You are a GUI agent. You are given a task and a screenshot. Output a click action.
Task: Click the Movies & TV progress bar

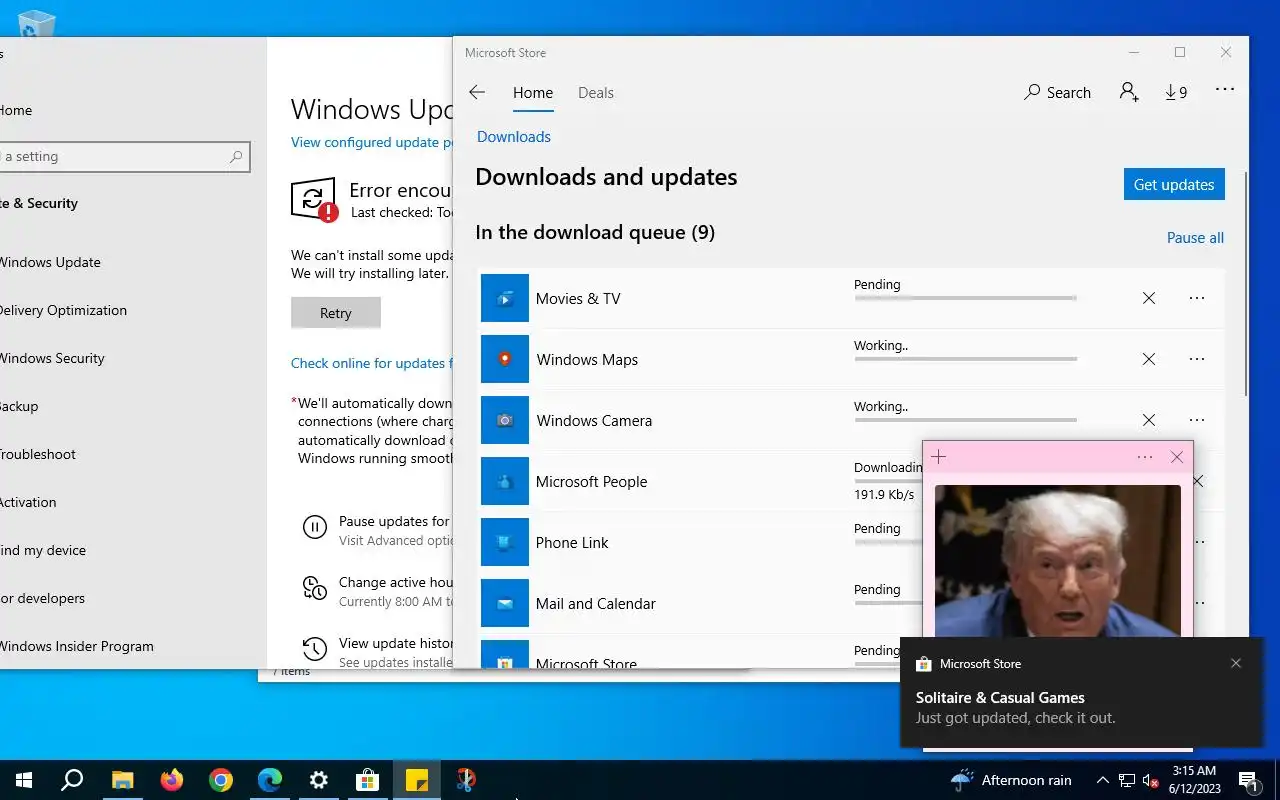[x=965, y=298]
